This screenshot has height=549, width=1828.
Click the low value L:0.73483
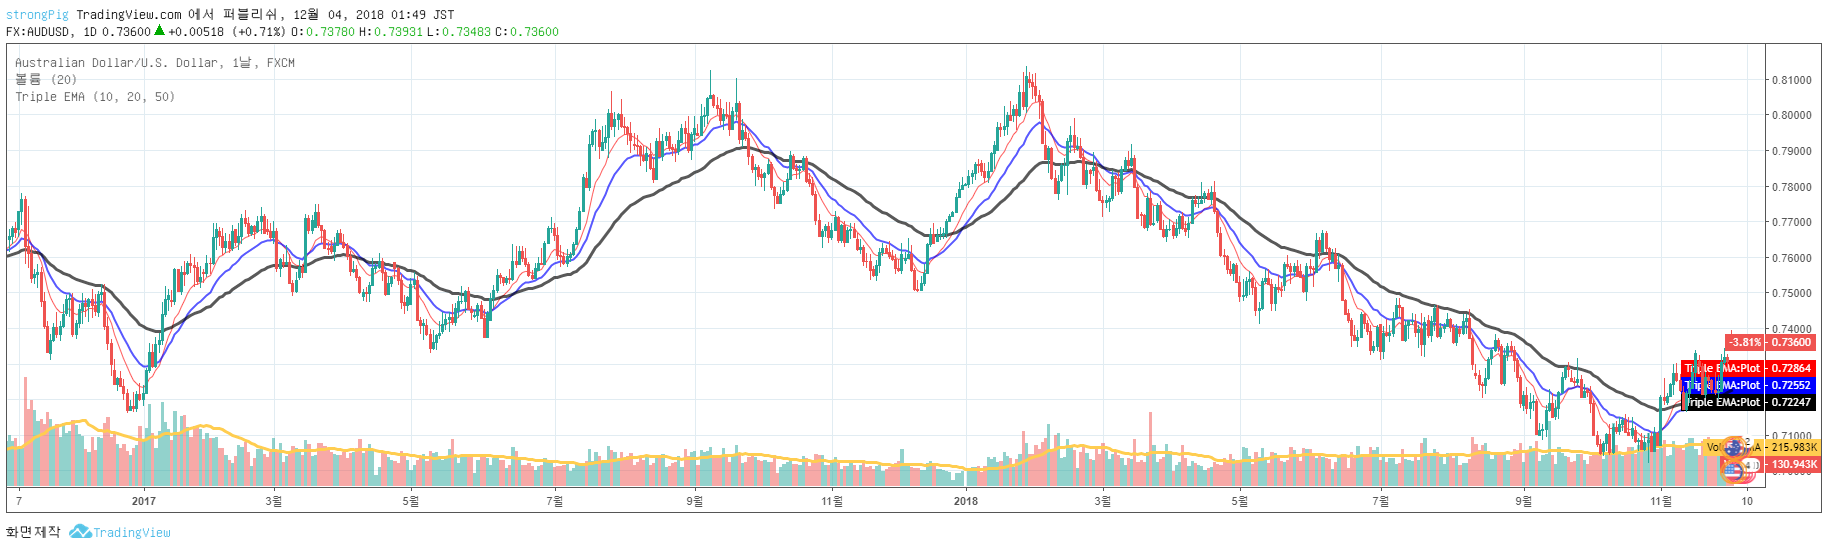459,32
